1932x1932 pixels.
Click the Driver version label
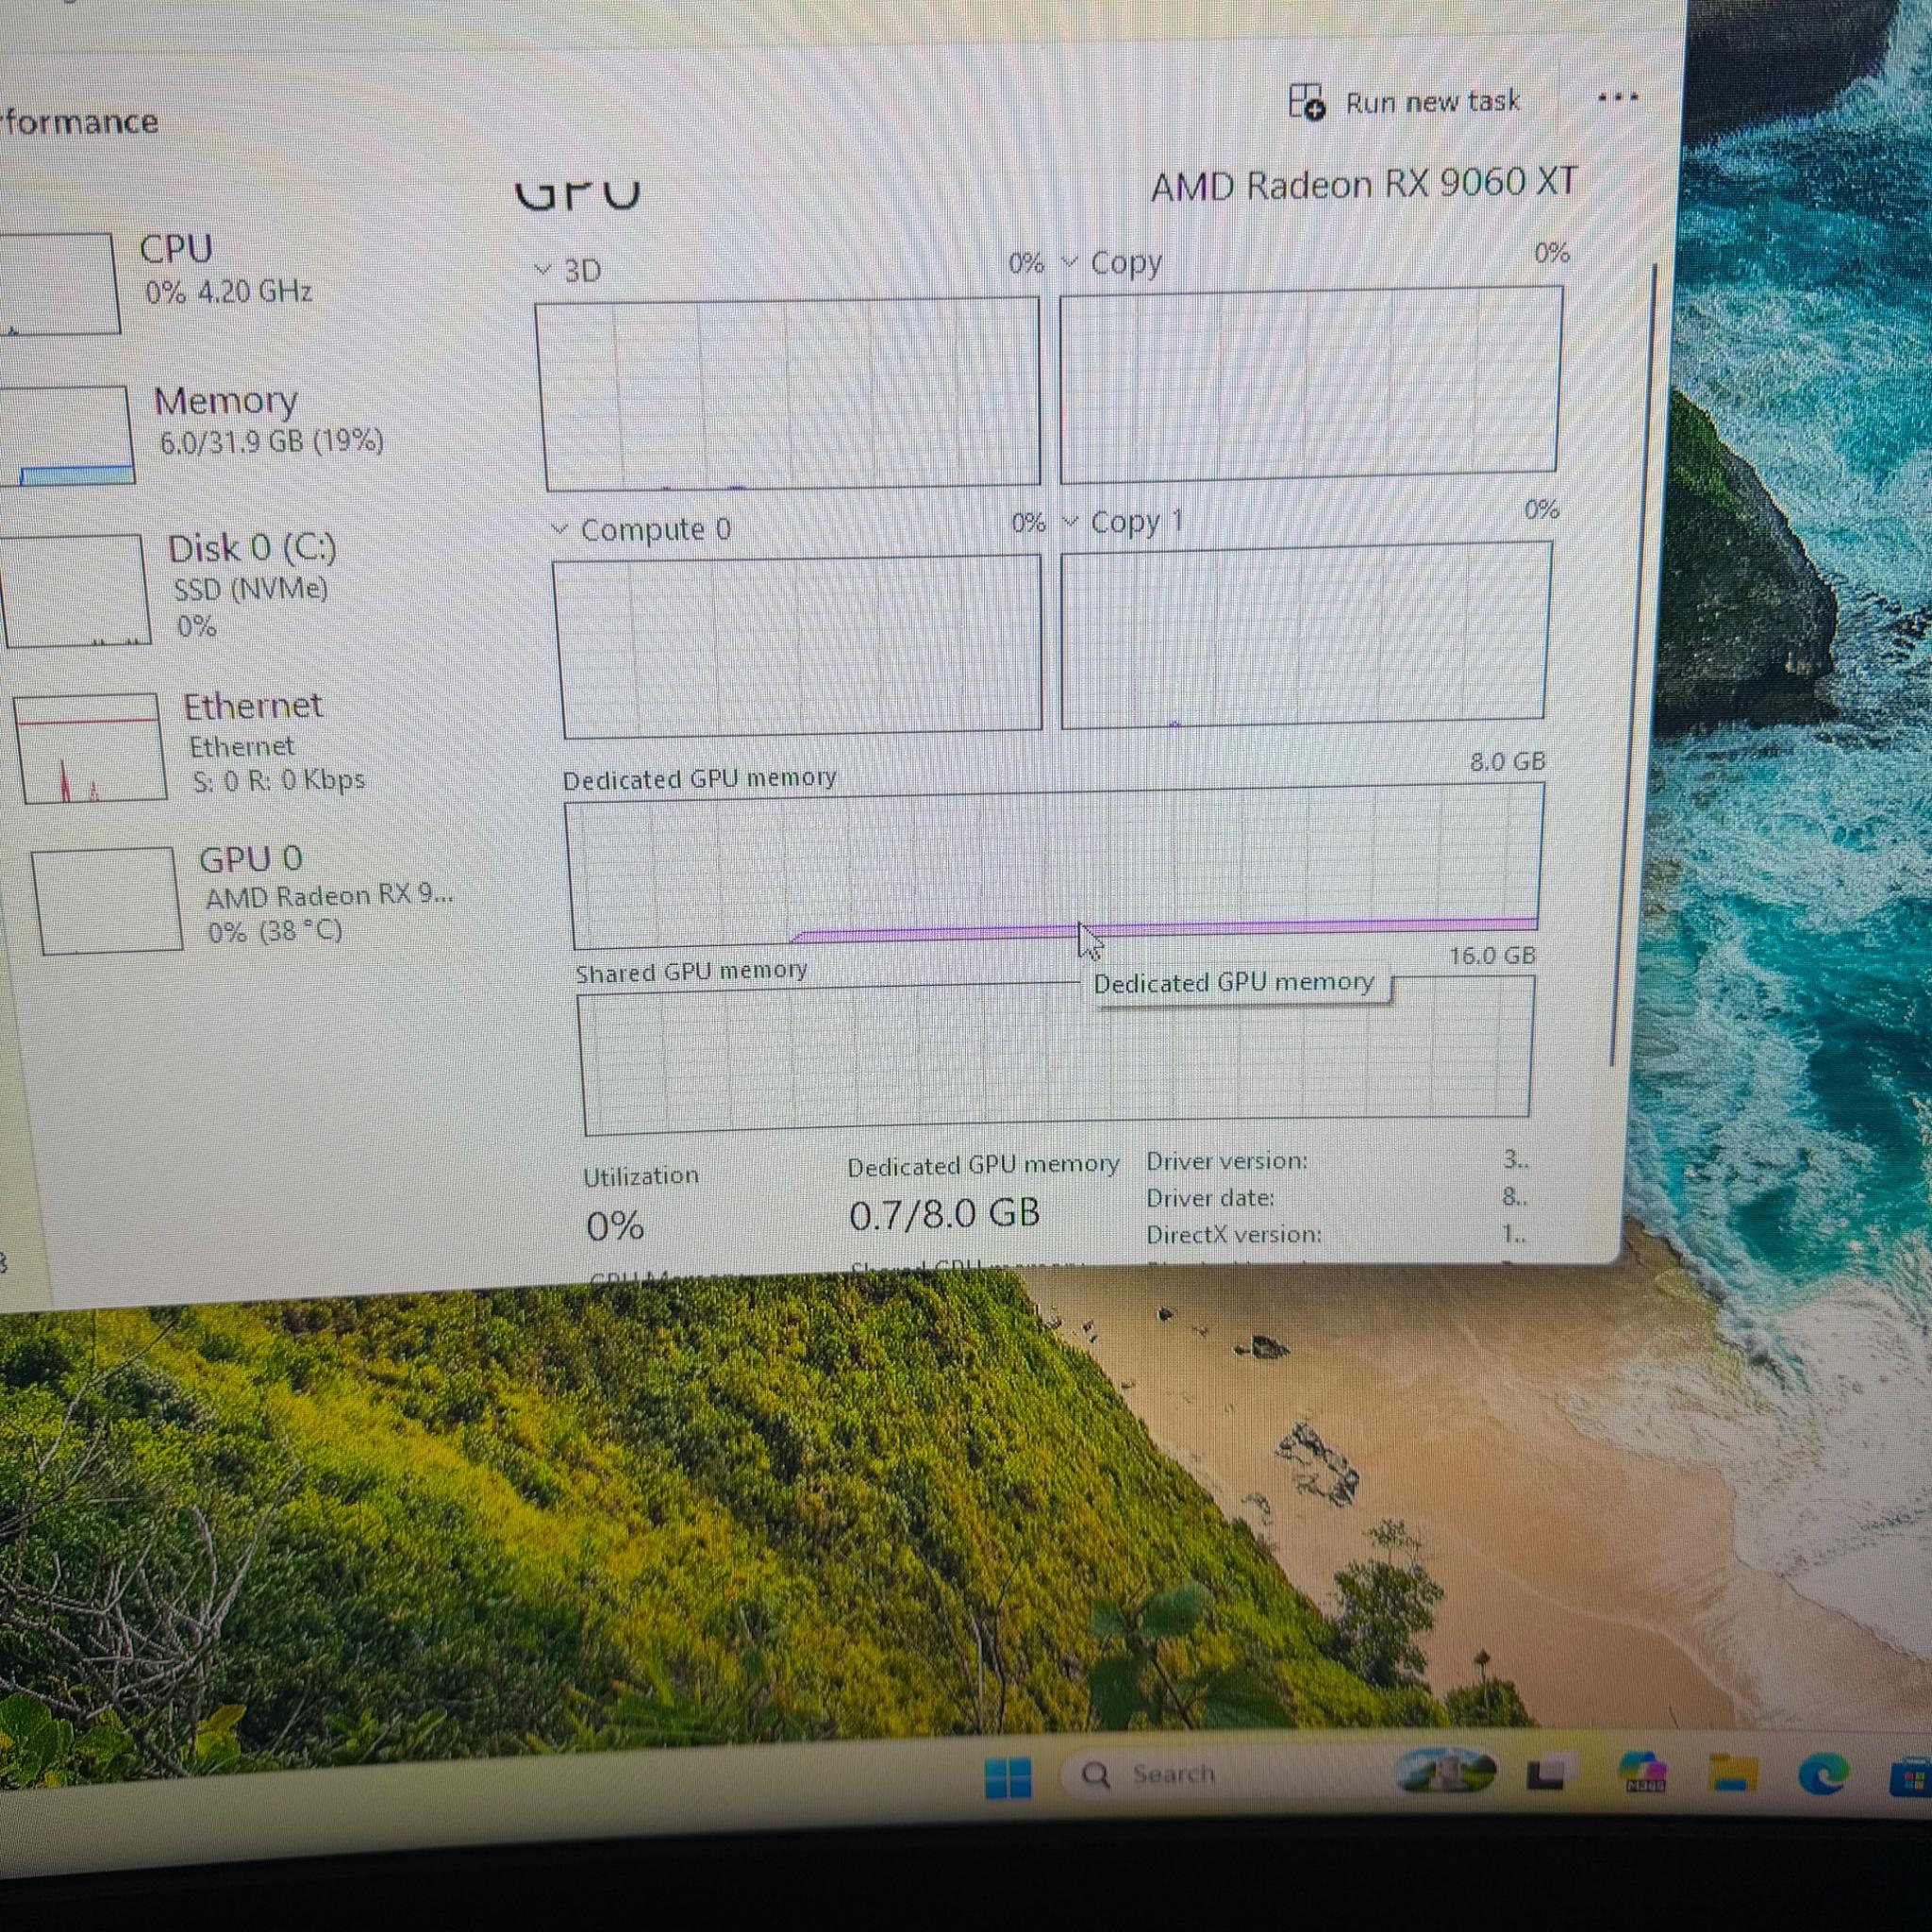pyautogui.click(x=1227, y=1161)
